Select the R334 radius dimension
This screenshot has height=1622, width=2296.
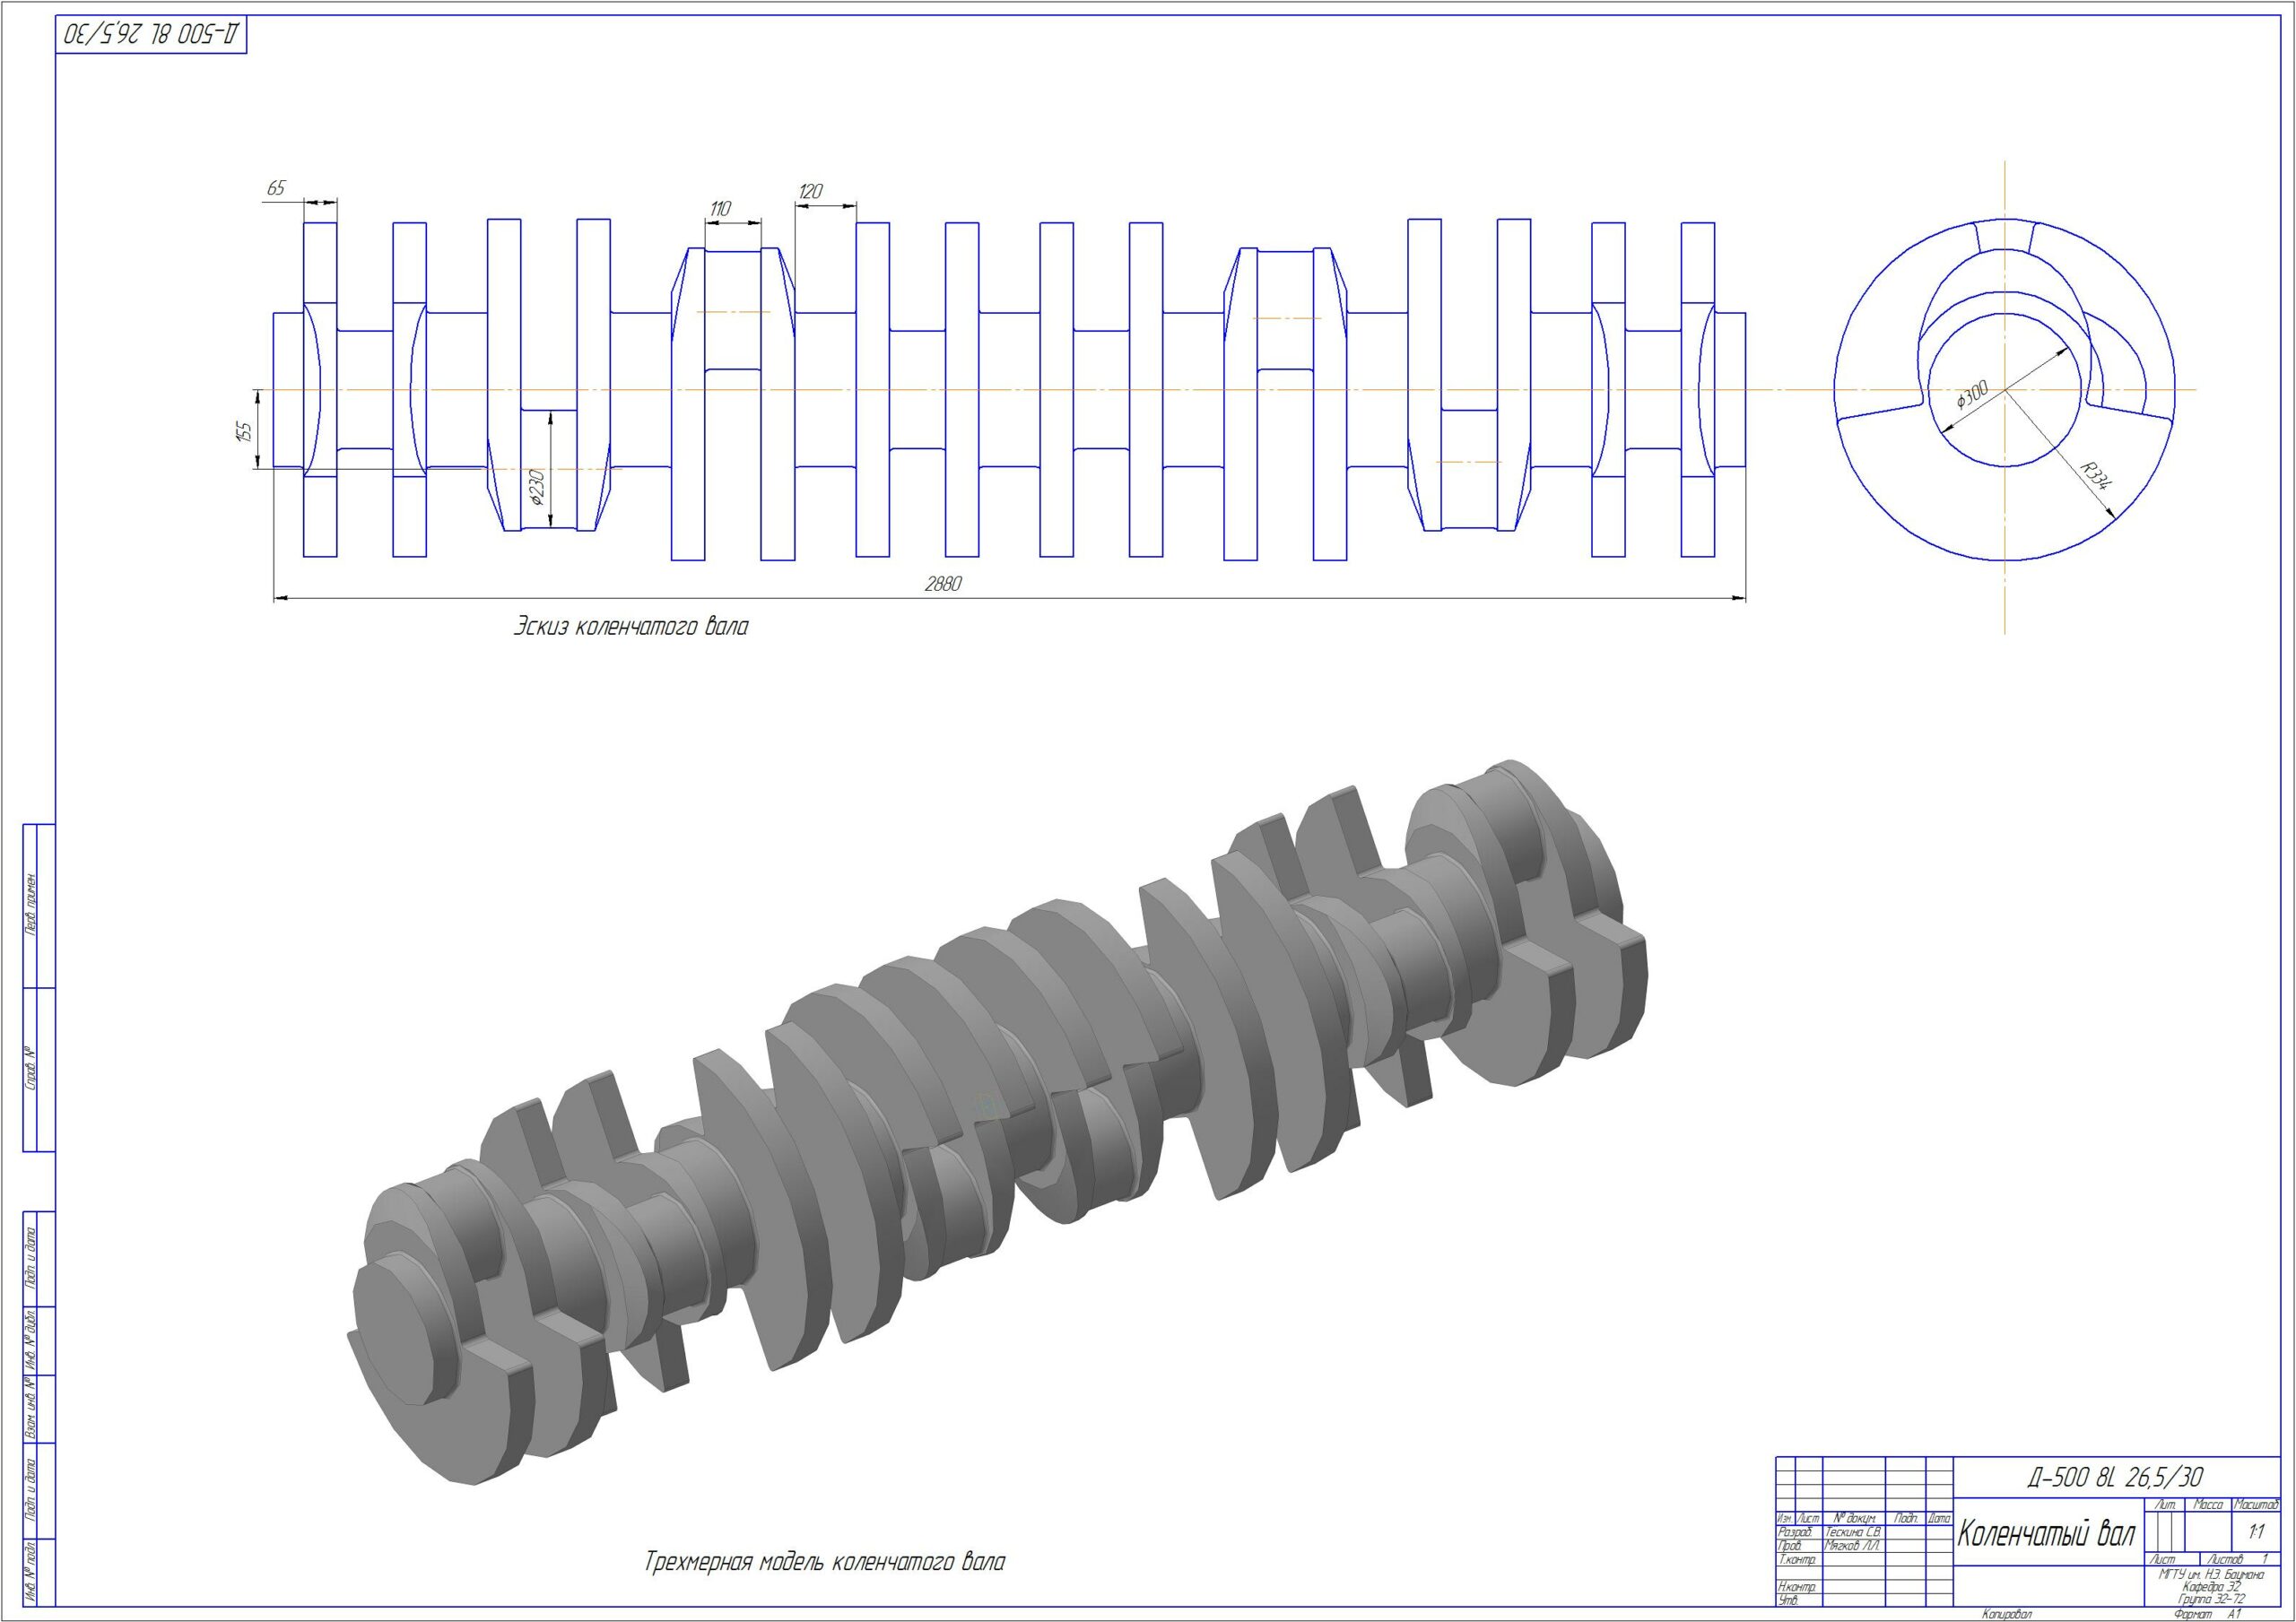(x=2094, y=475)
